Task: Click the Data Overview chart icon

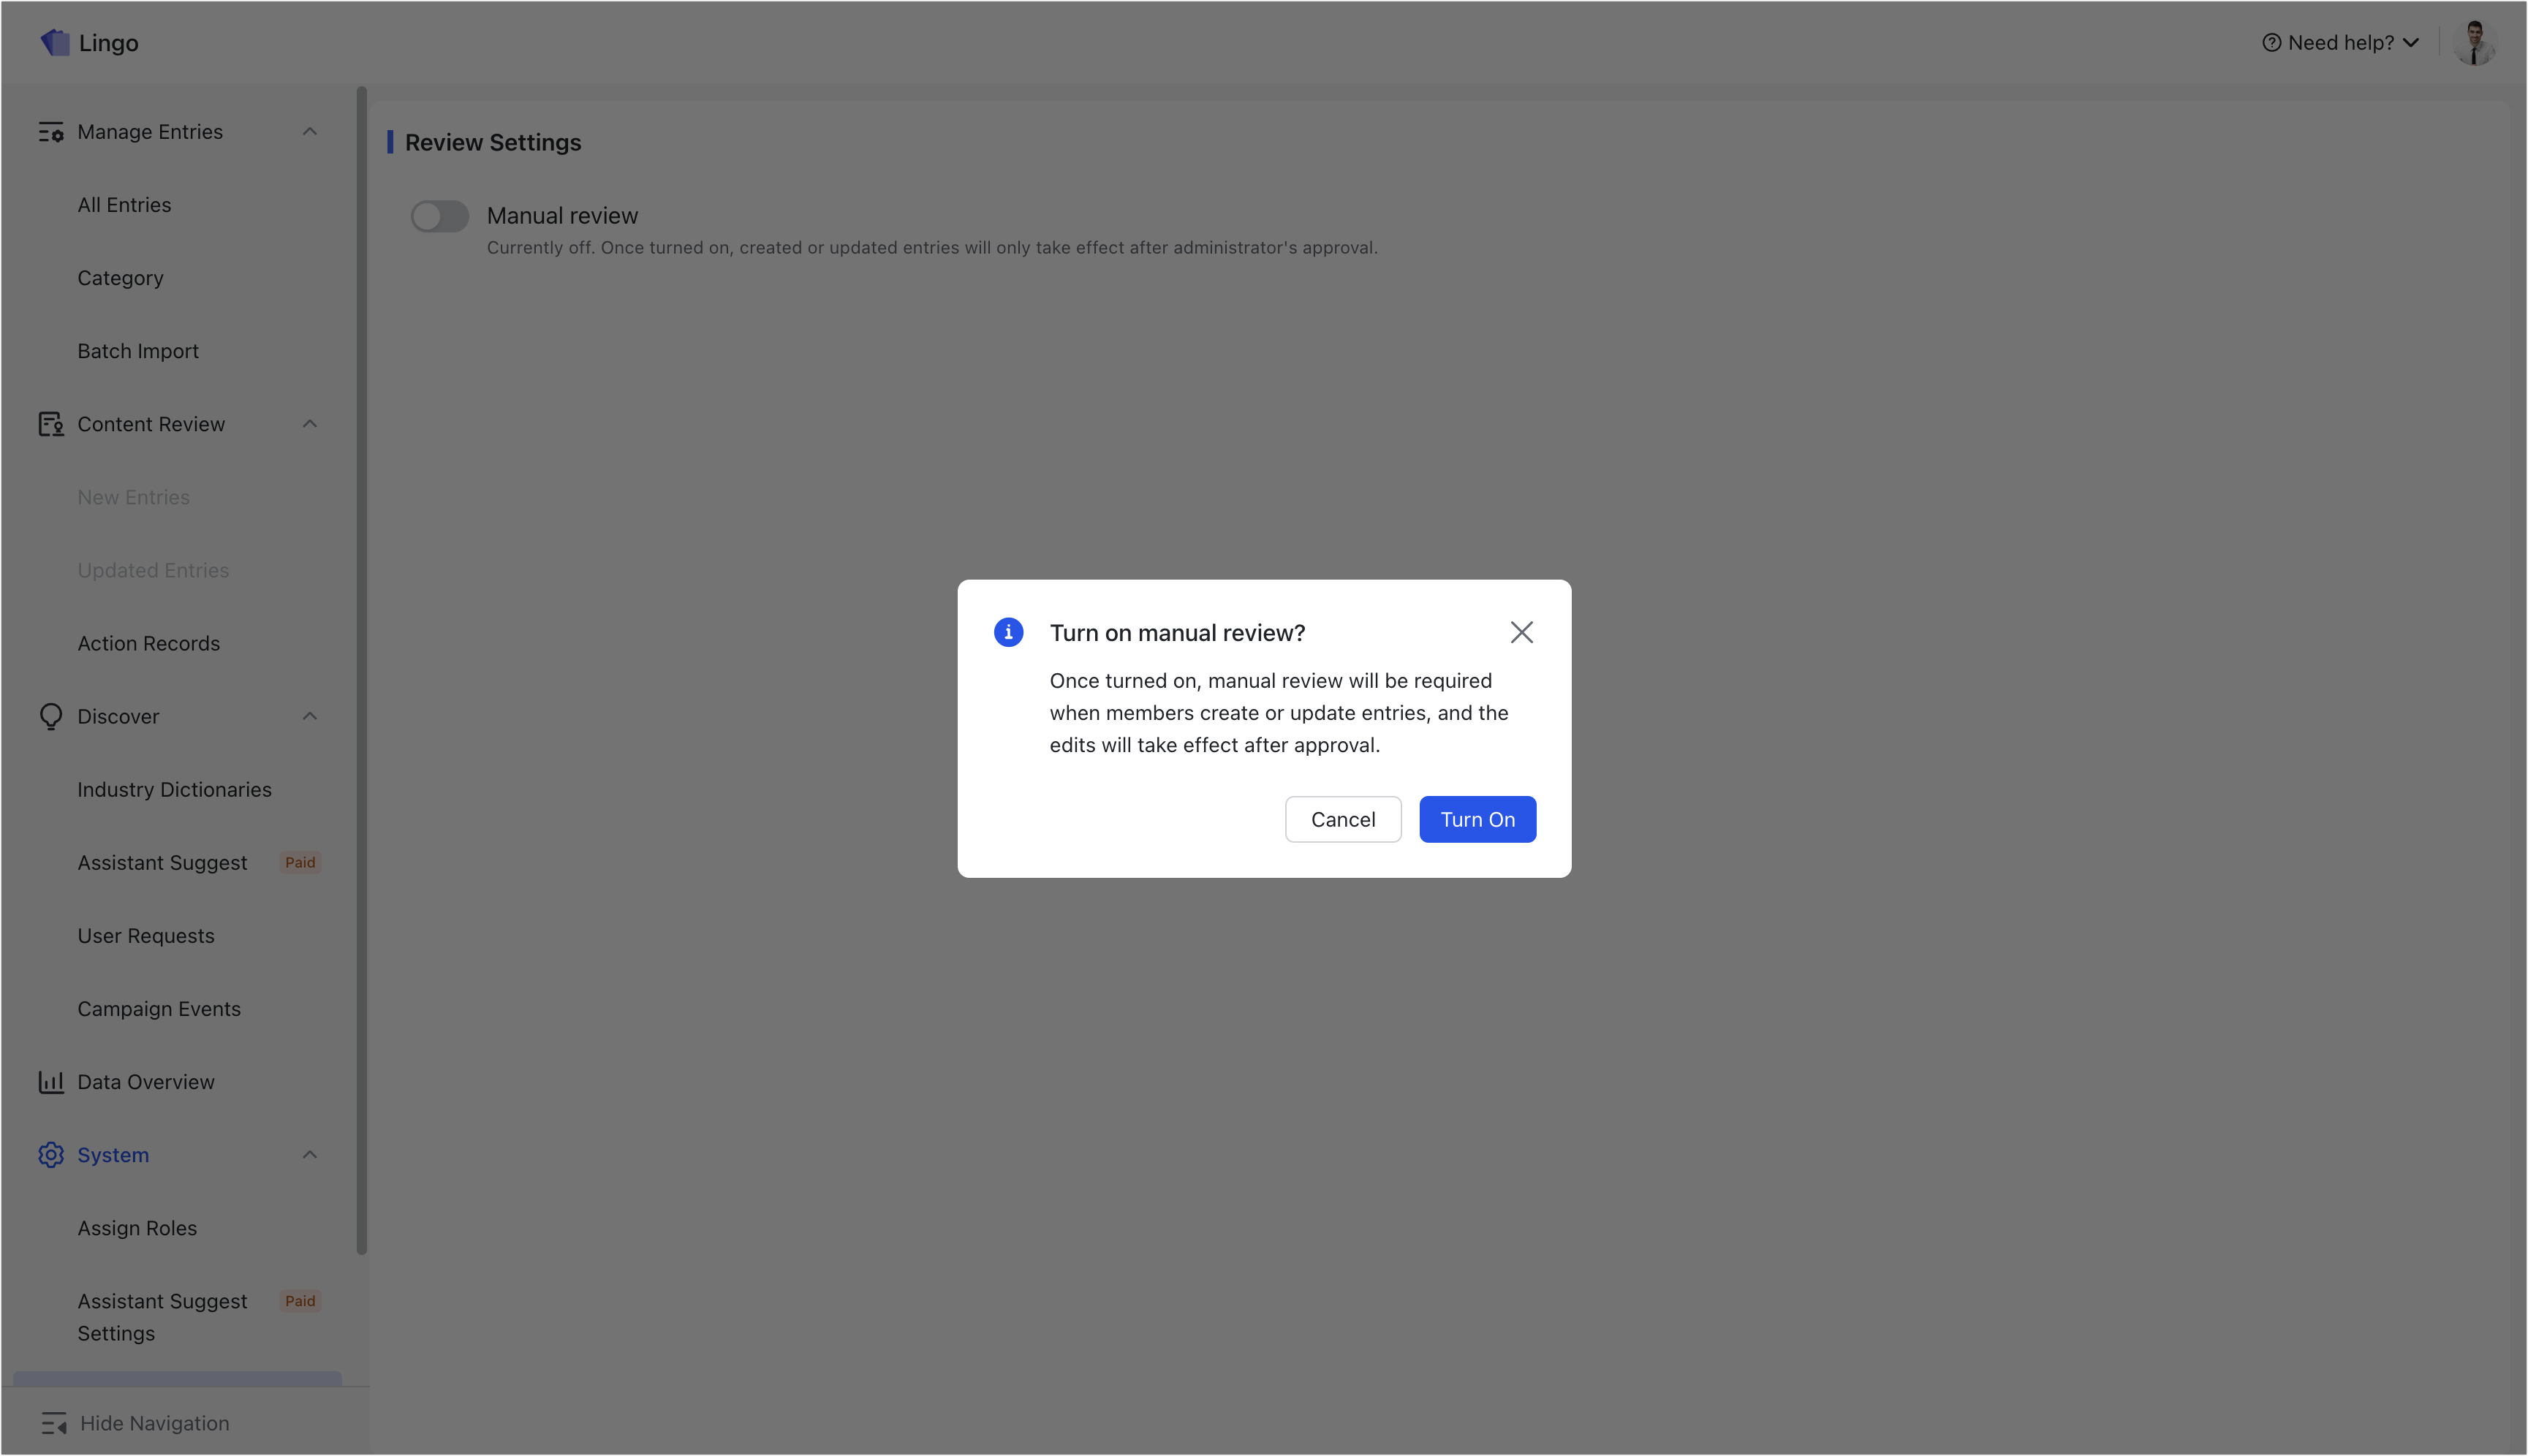Action: click(x=51, y=1082)
